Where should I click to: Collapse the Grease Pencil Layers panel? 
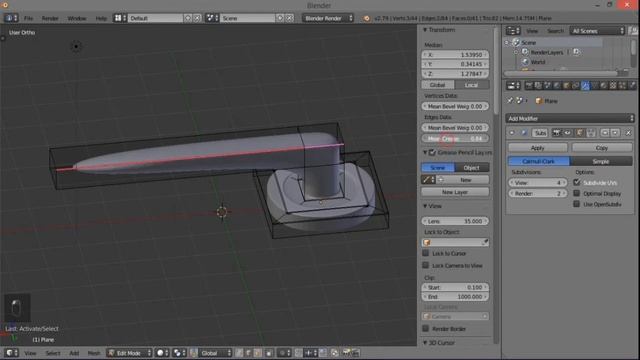tap(425, 152)
